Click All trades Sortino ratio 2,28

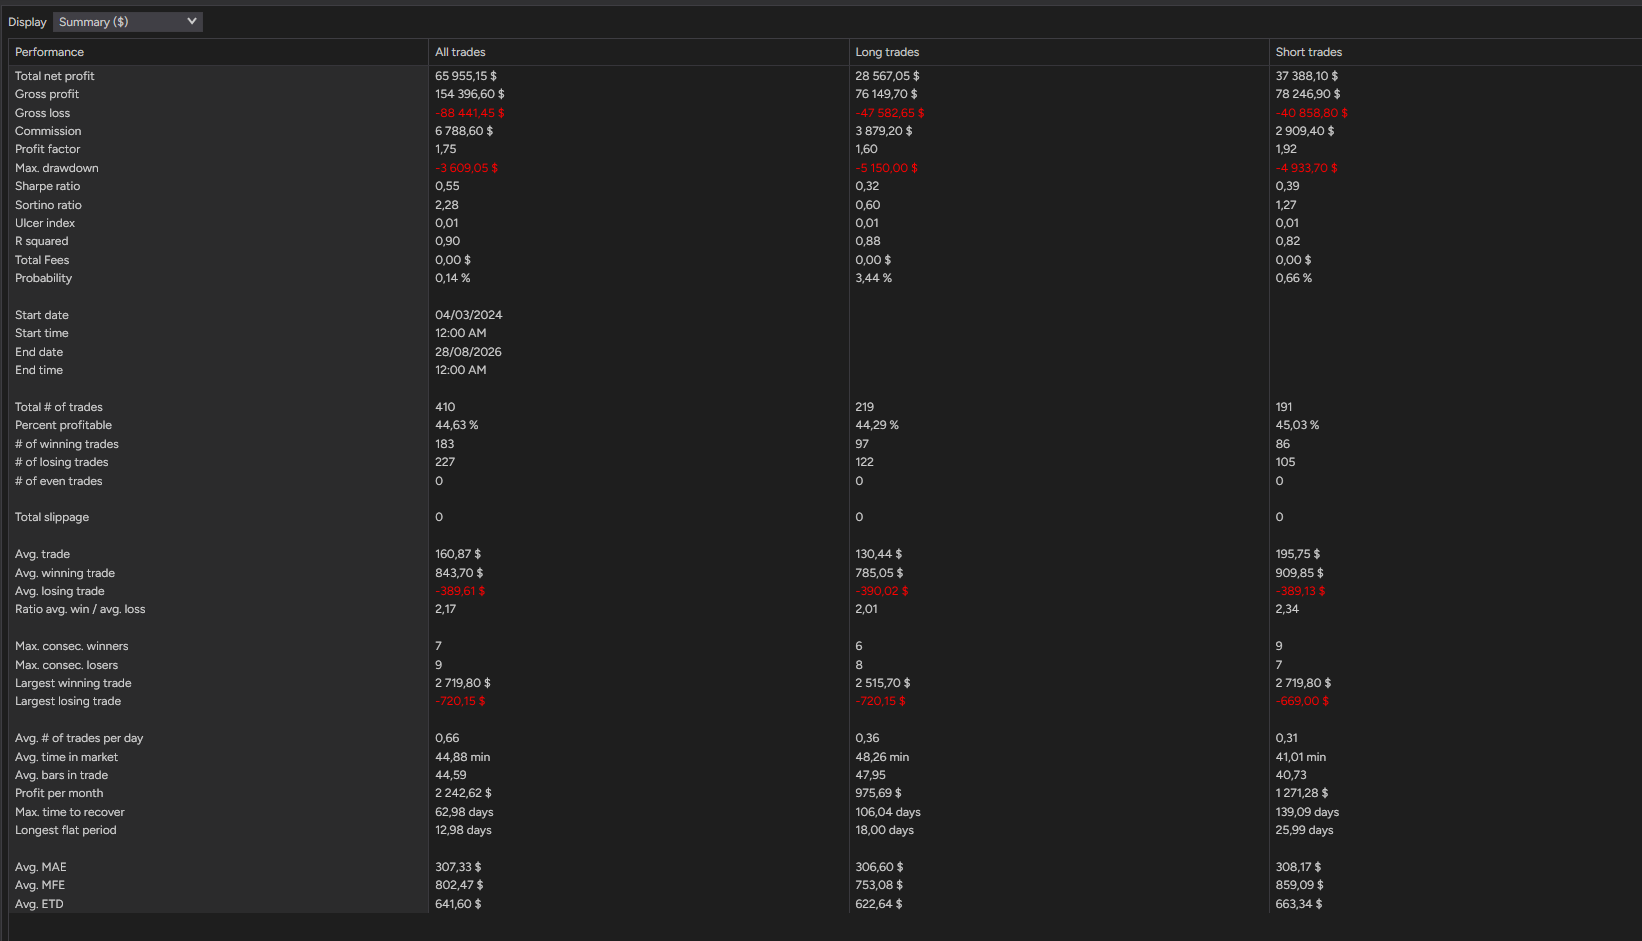click(x=447, y=205)
